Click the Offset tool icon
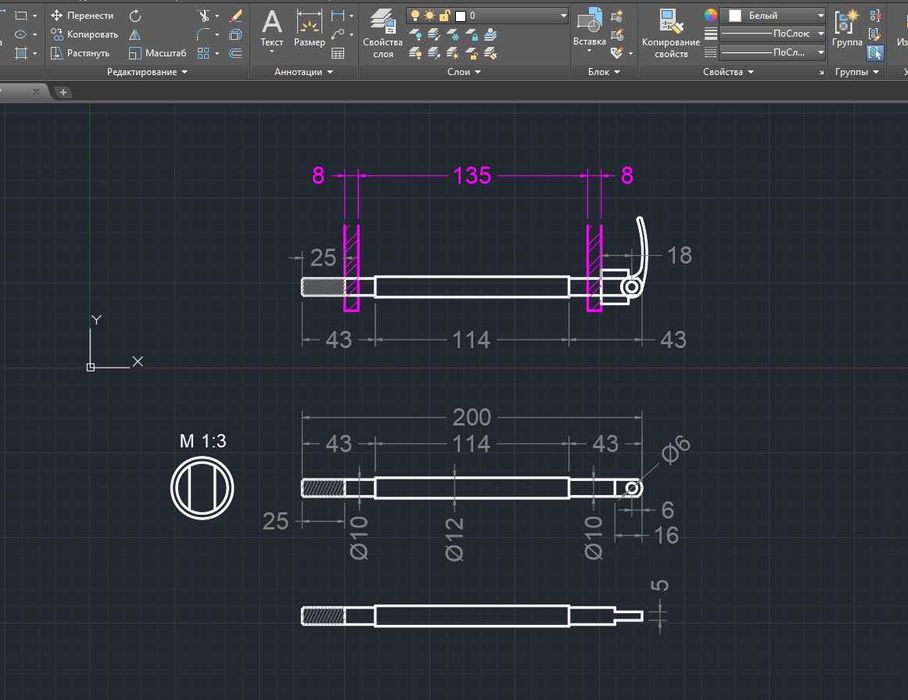The width and height of the screenshot is (908, 700). pos(235,53)
